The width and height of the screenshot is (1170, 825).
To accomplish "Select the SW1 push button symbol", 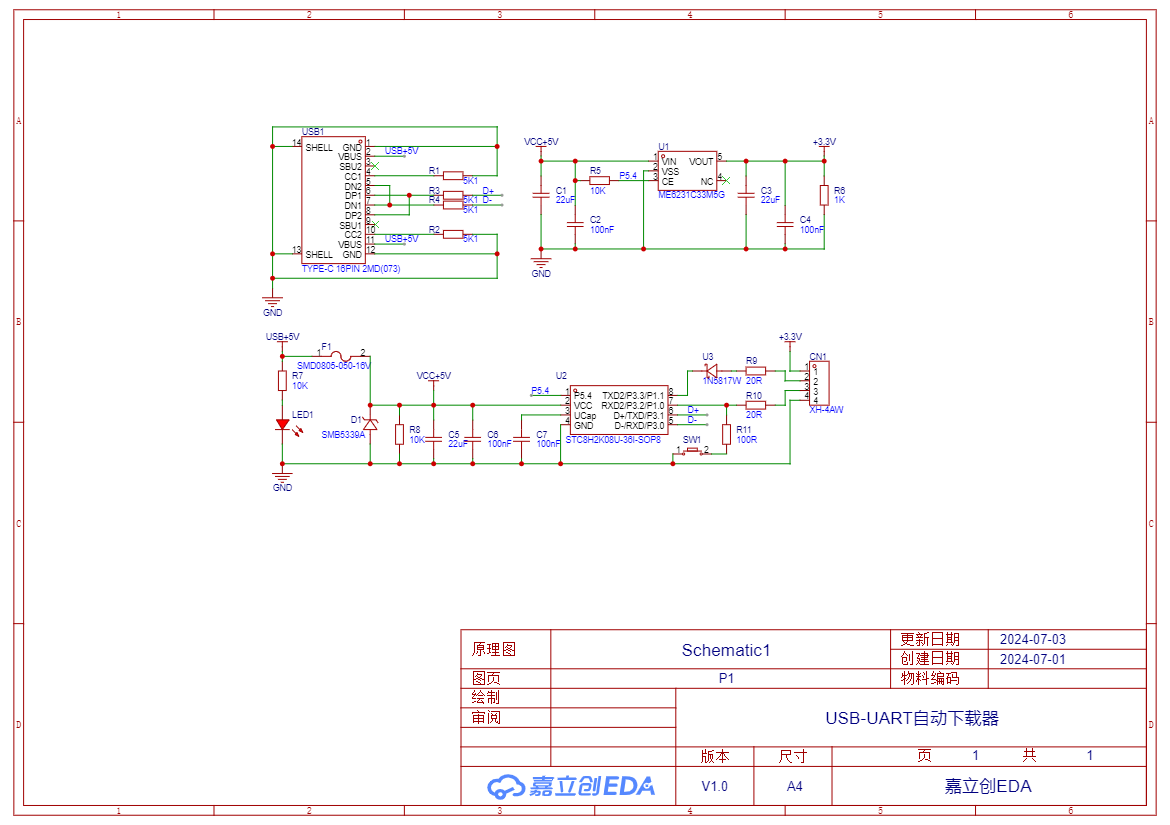I will click(x=692, y=451).
